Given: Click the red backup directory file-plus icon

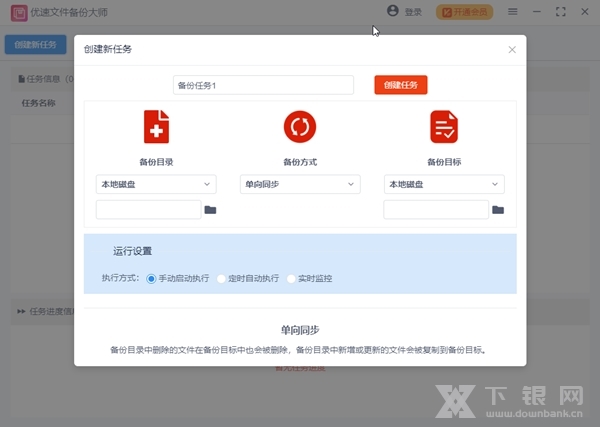Looking at the screenshot, I should tap(156, 127).
